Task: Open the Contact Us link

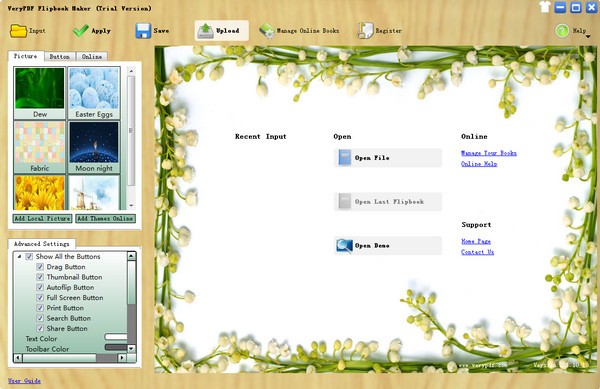Action: [x=478, y=252]
